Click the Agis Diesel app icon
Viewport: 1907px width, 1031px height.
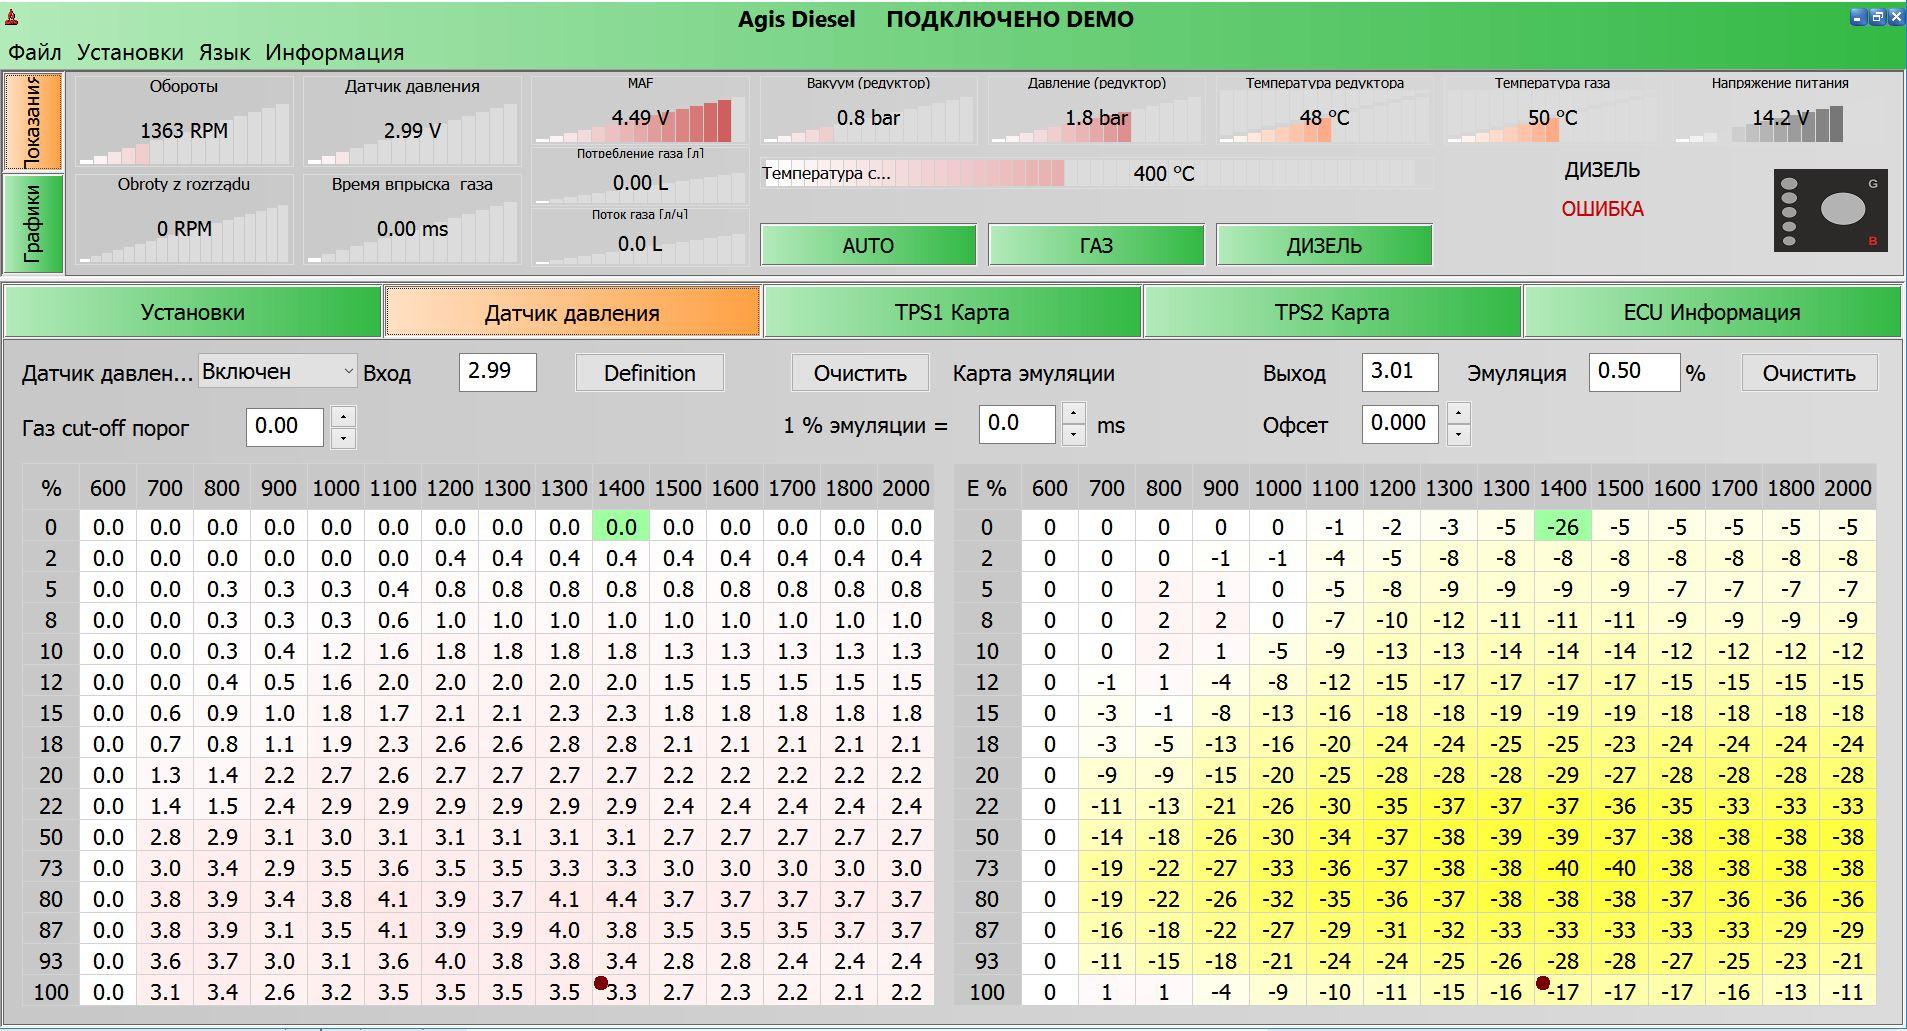[13, 17]
